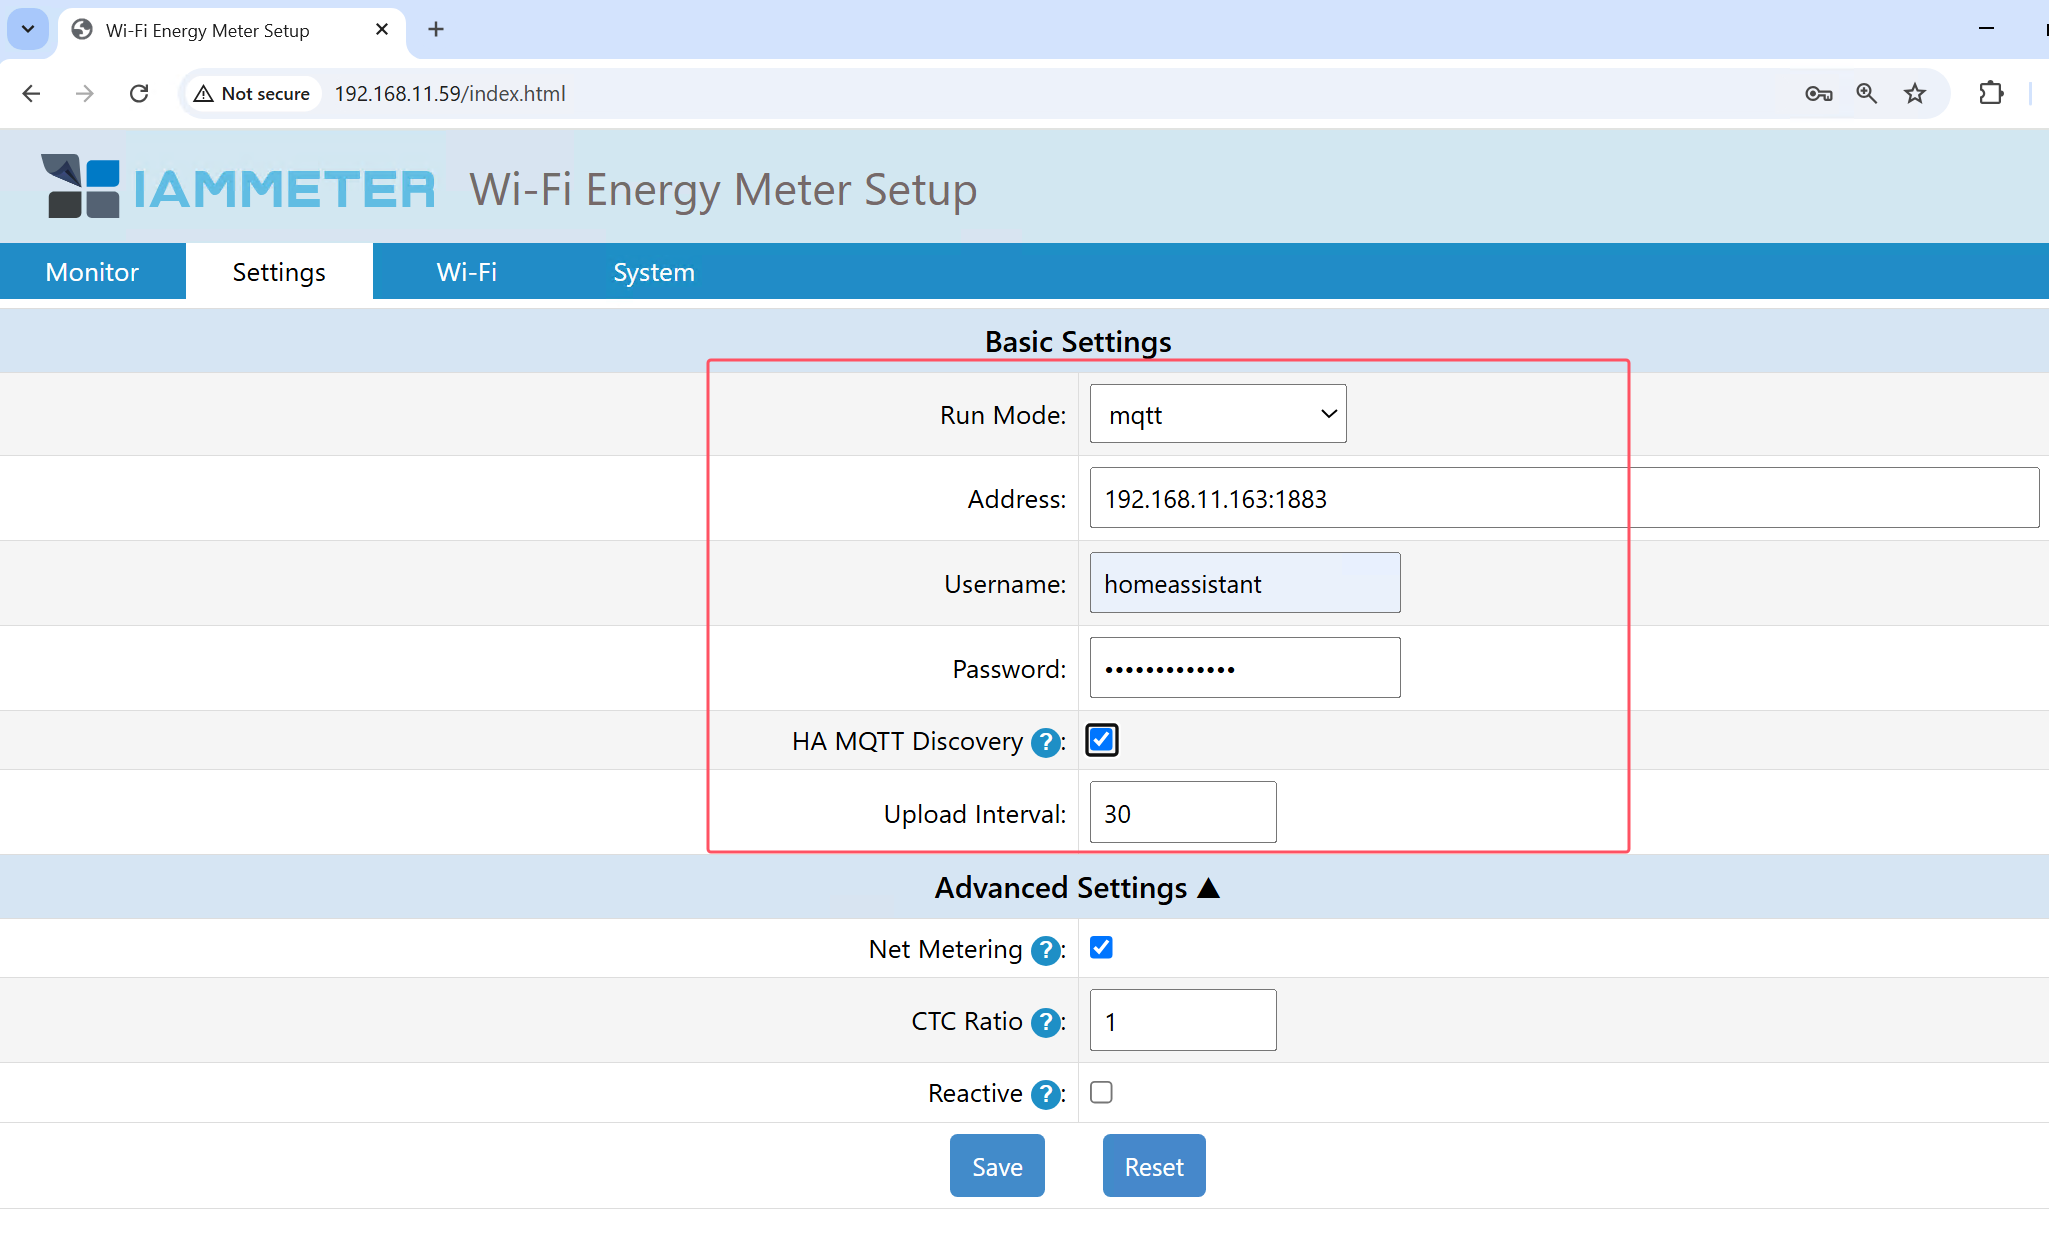Open the tab search chevron button

28,30
